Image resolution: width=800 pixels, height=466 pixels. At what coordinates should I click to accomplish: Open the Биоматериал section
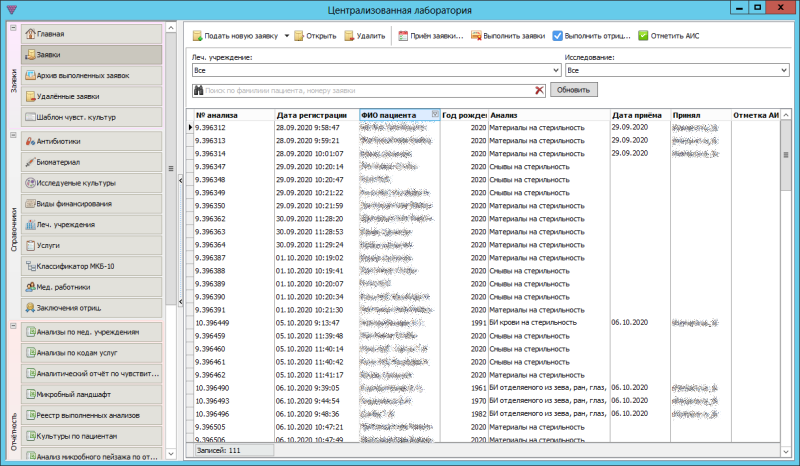click(90, 162)
